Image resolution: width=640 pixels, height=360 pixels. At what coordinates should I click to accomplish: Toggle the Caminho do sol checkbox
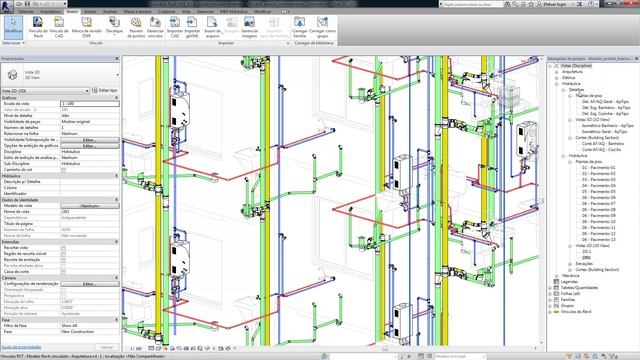click(x=63, y=170)
